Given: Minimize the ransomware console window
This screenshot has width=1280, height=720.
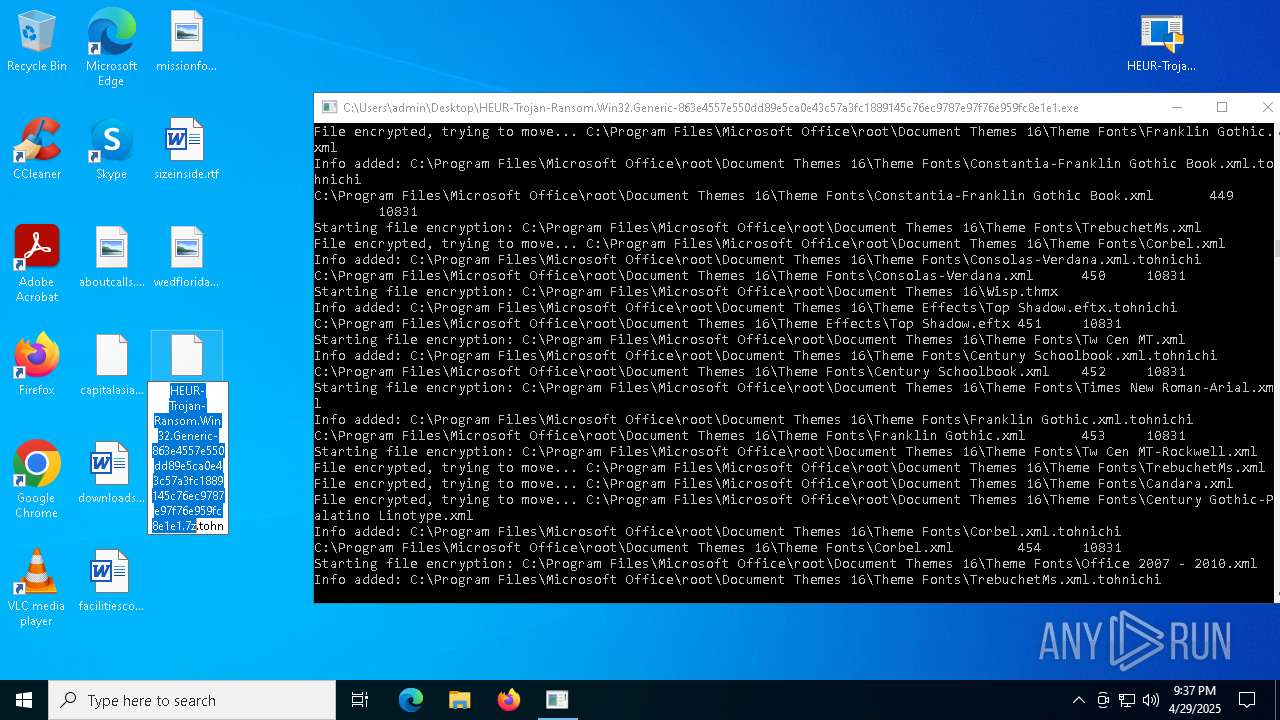Looking at the screenshot, I should pos(1177,107).
